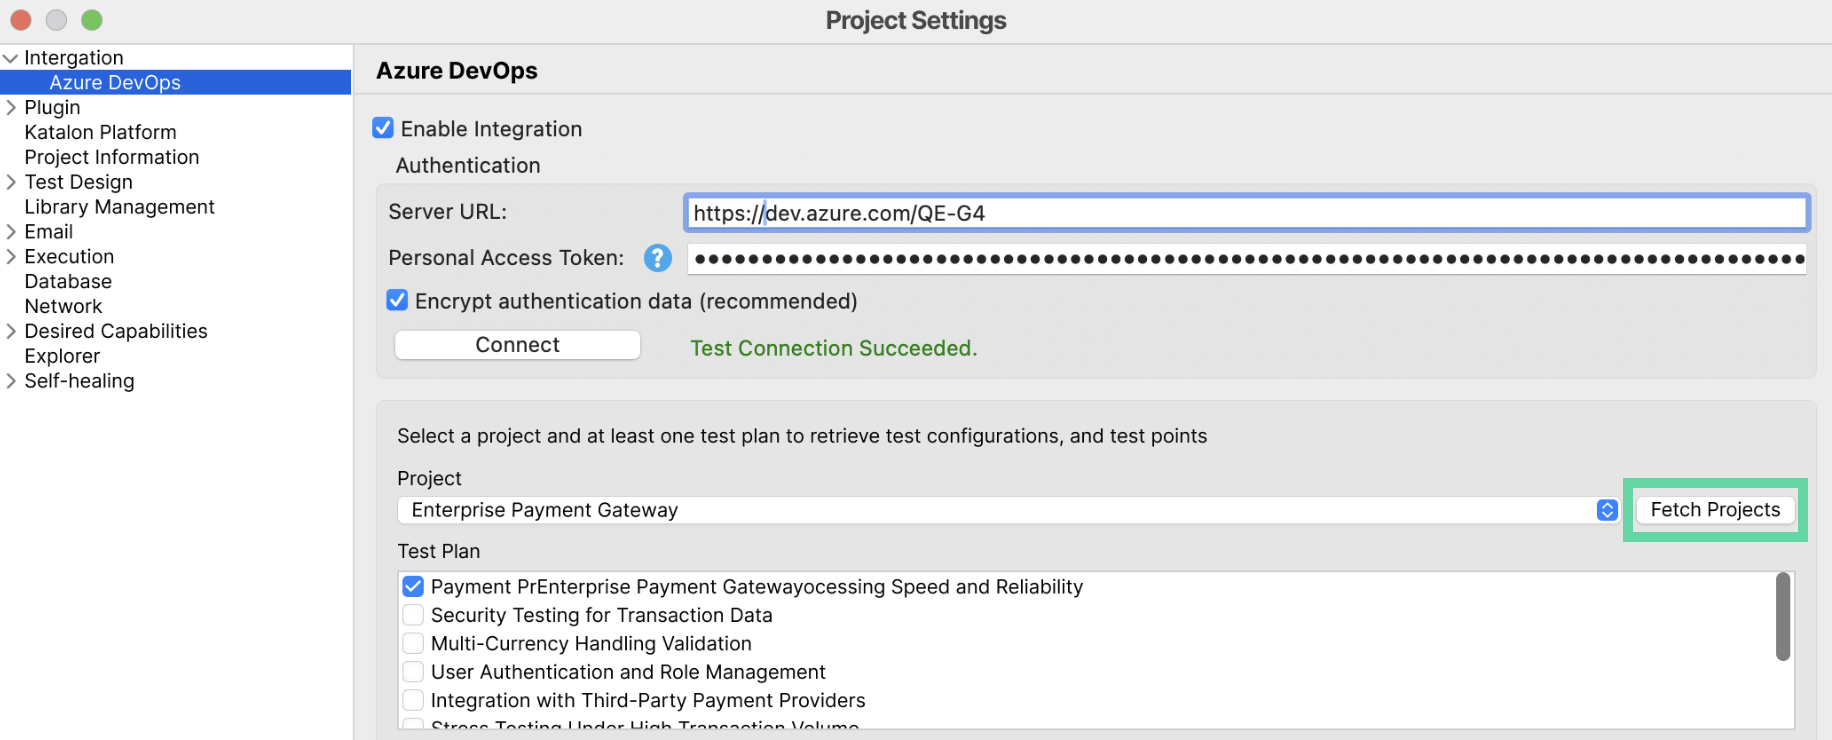Image resolution: width=1832 pixels, height=740 pixels.
Task: Click the 'Test Connection Succeeded.' status text
Action: pyautogui.click(x=833, y=348)
